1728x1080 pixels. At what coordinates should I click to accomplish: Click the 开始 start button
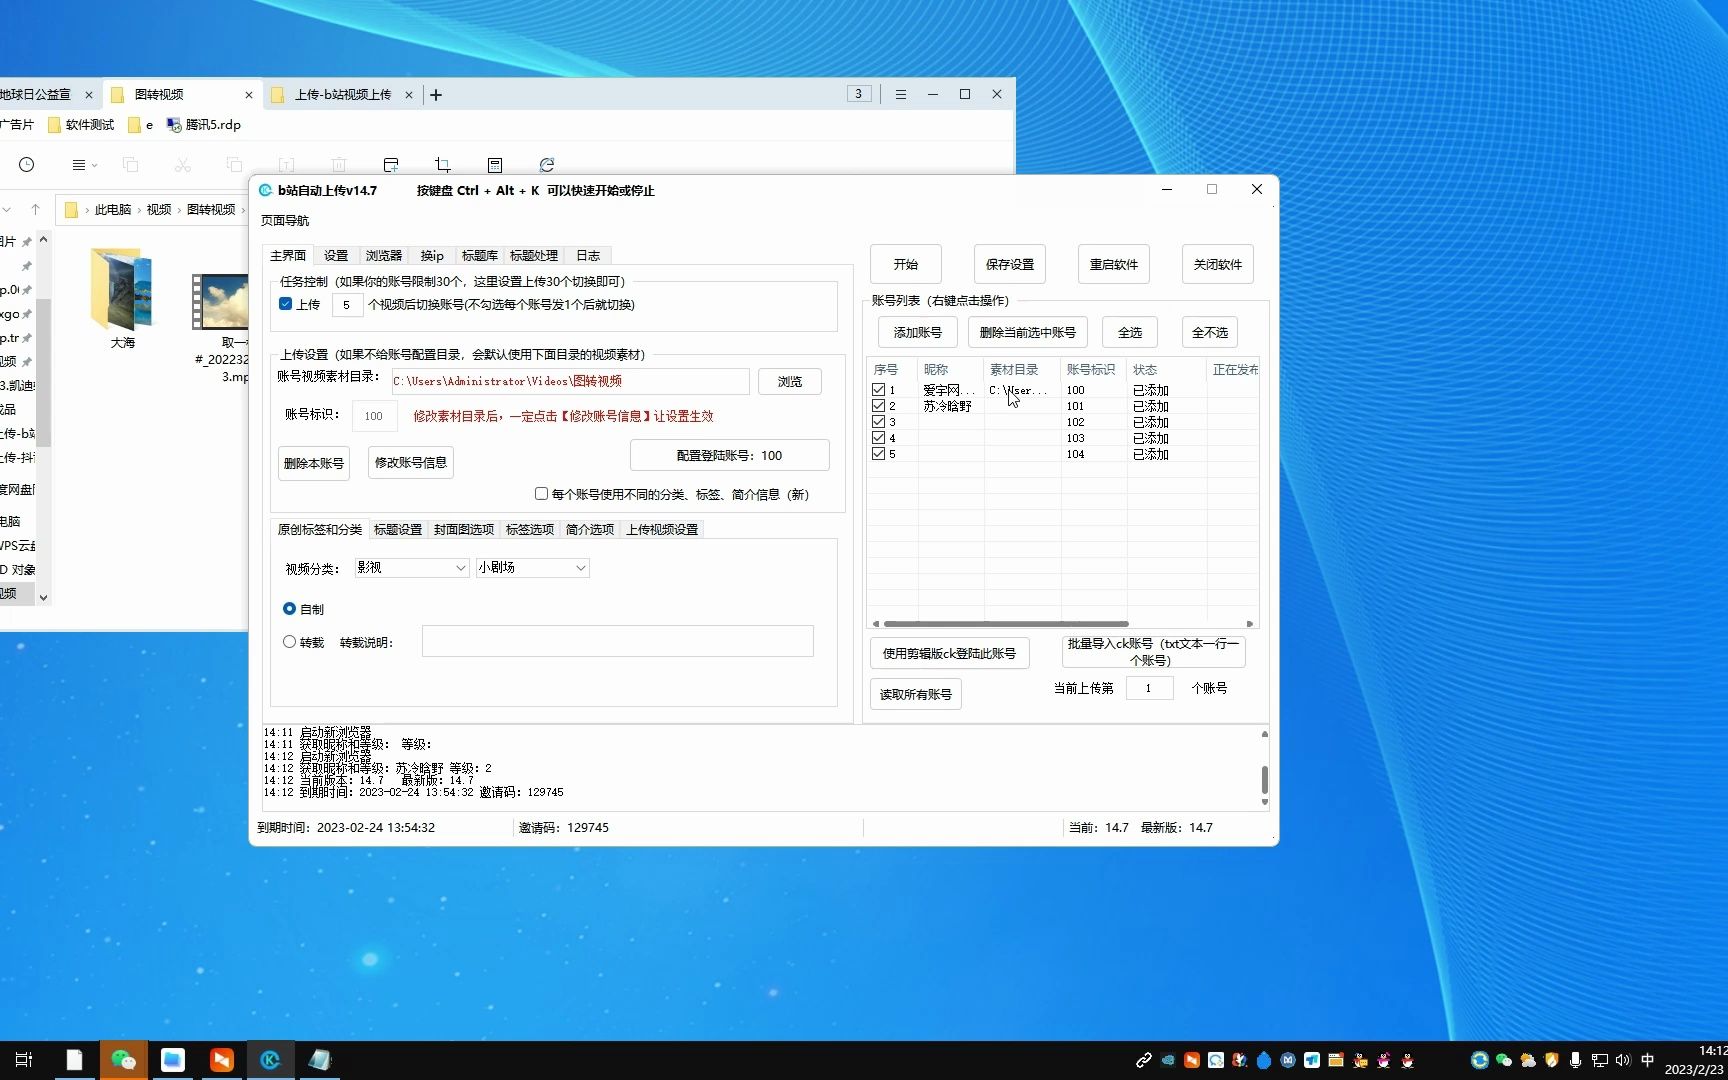click(x=906, y=264)
